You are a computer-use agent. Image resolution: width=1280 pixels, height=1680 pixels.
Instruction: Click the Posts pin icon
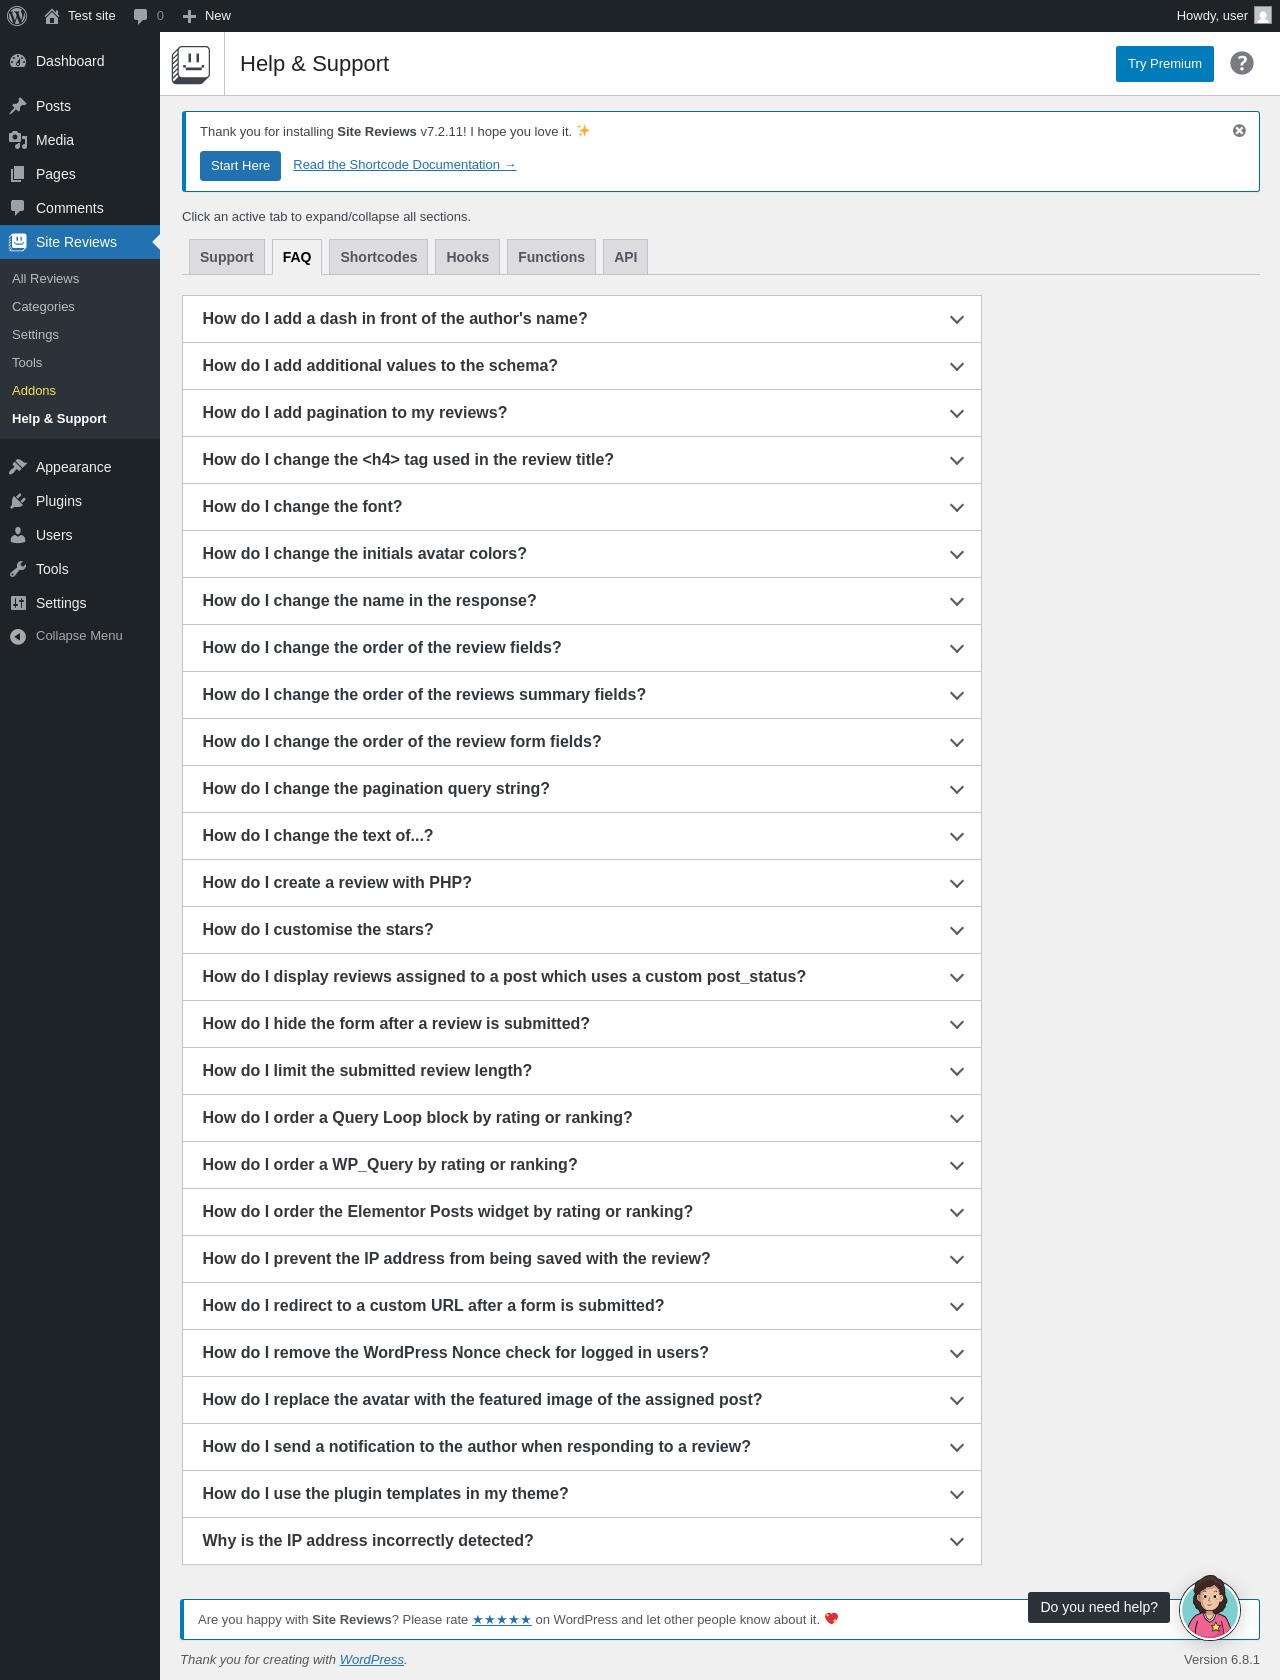[18, 106]
